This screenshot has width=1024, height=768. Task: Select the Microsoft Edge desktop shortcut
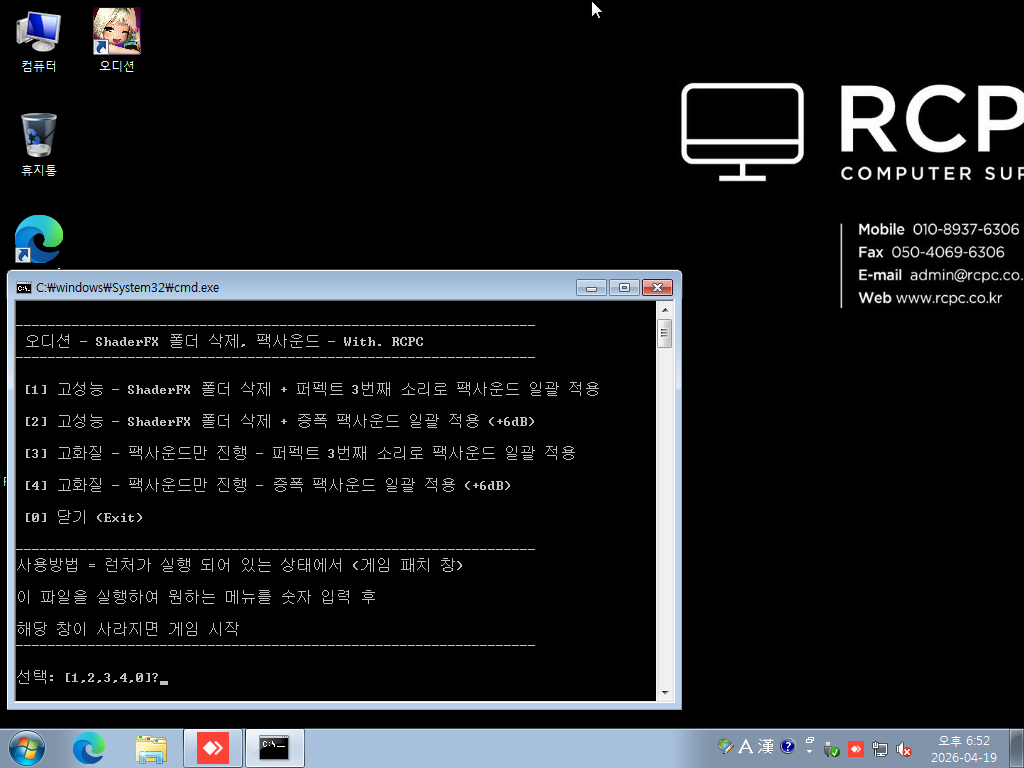point(39,240)
